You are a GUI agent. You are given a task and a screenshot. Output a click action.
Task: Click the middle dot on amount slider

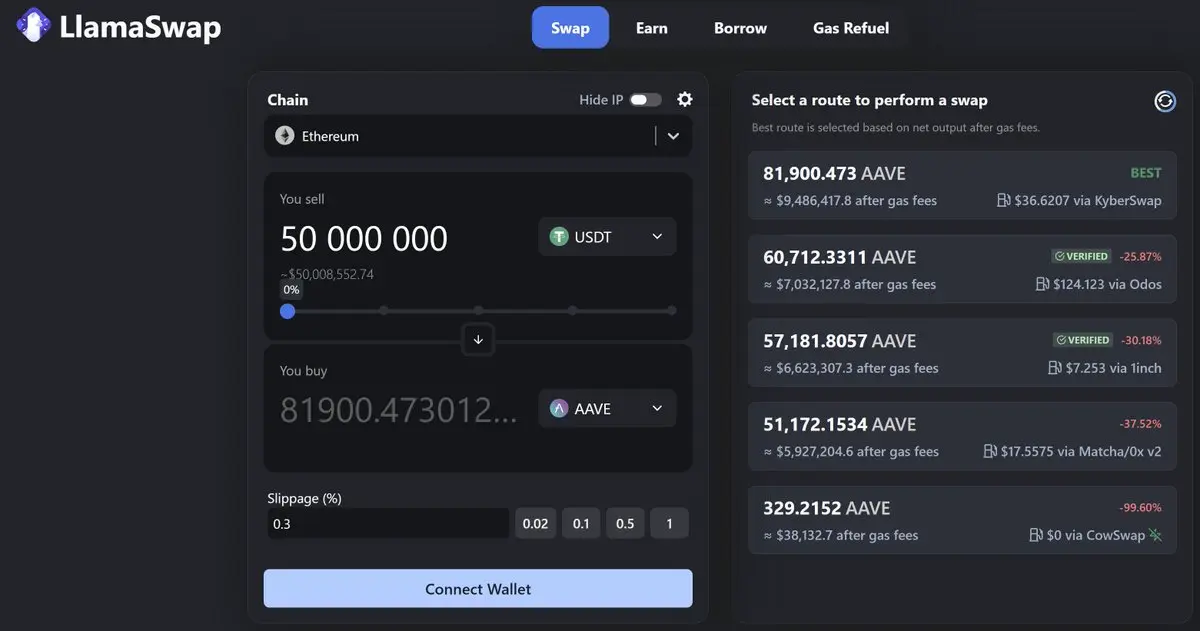pos(478,311)
